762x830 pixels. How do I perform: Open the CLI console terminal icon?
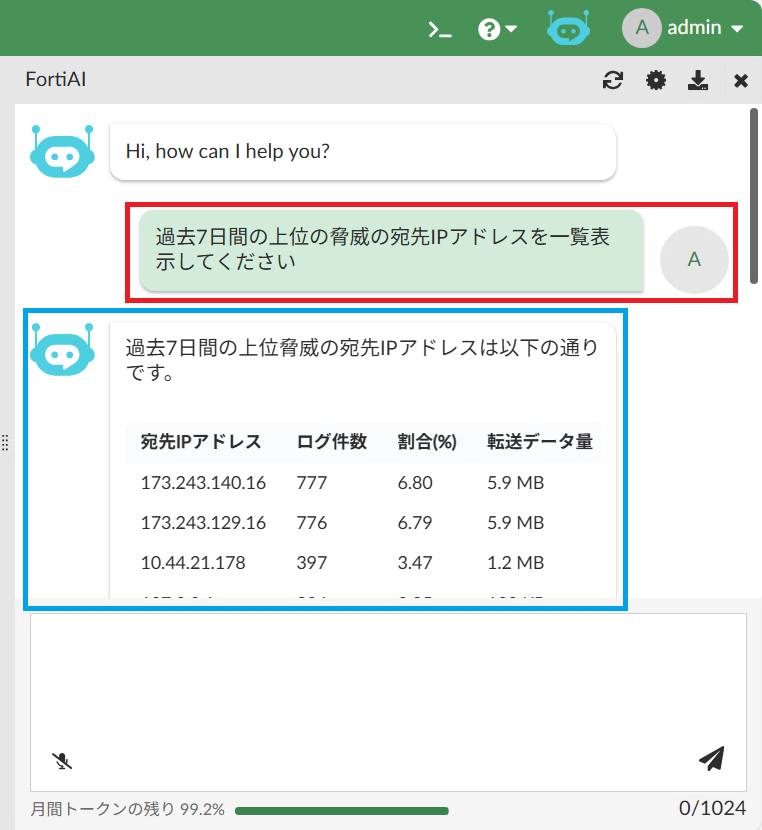pyautogui.click(x=440, y=29)
